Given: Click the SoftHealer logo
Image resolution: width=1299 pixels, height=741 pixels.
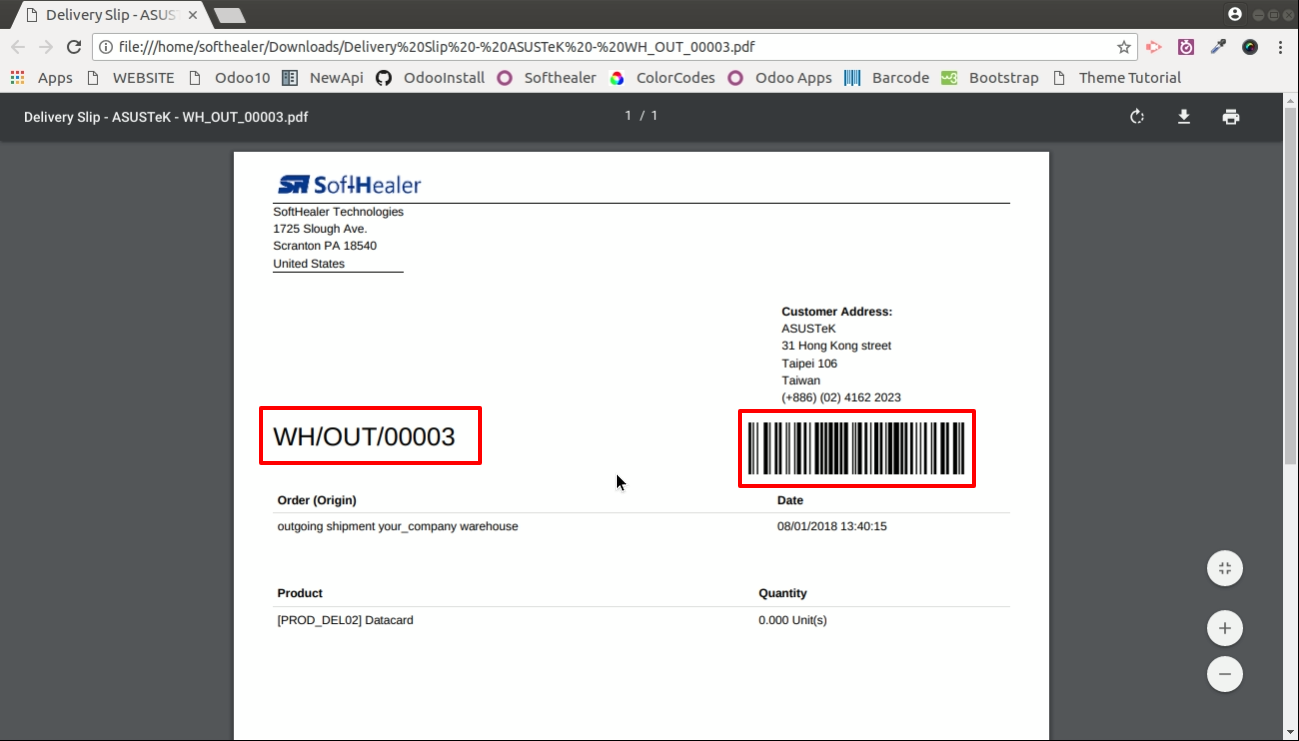Looking at the screenshot, I should click(349, 185).
